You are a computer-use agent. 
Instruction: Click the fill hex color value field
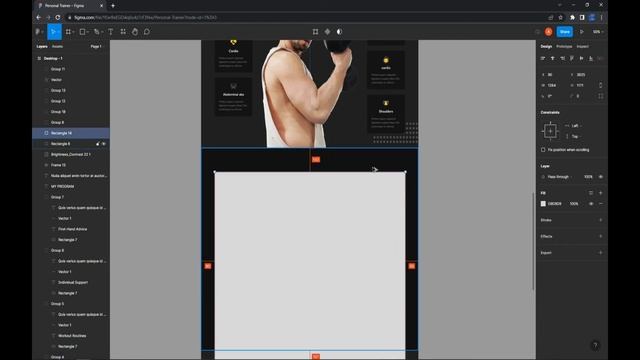tap(555, 204)
